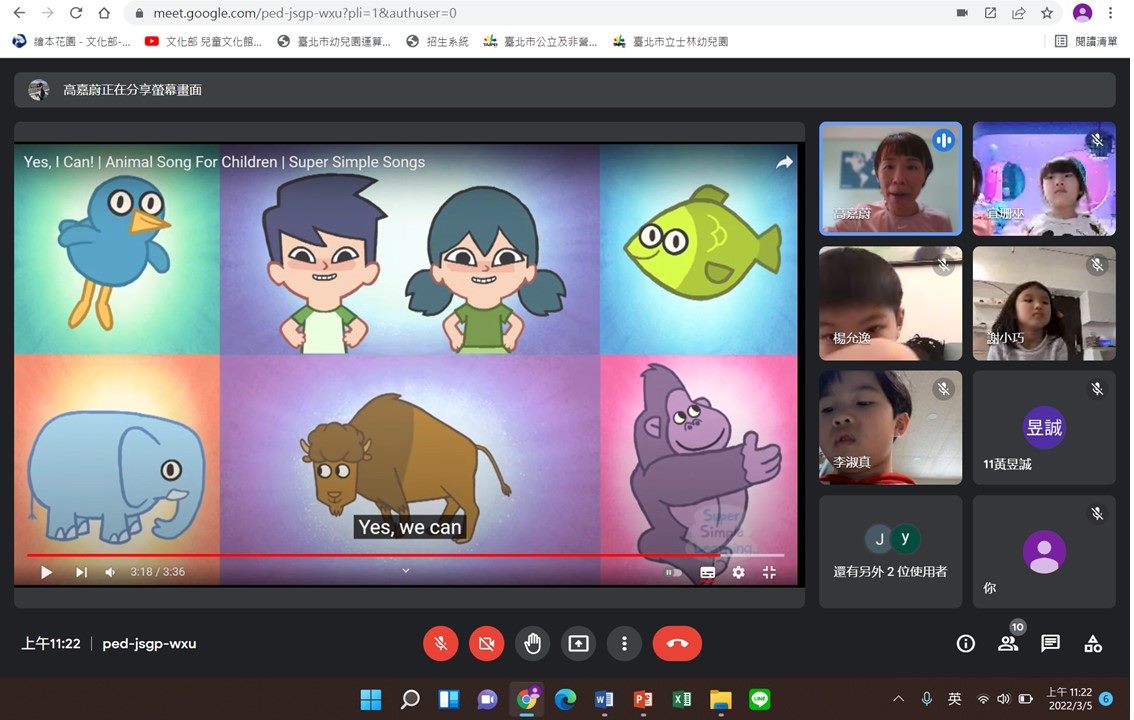Screen dimensions: 1134x720
Task: Turn on the camera in Meet
Action: pyautogui.click(x=486, y=643)
